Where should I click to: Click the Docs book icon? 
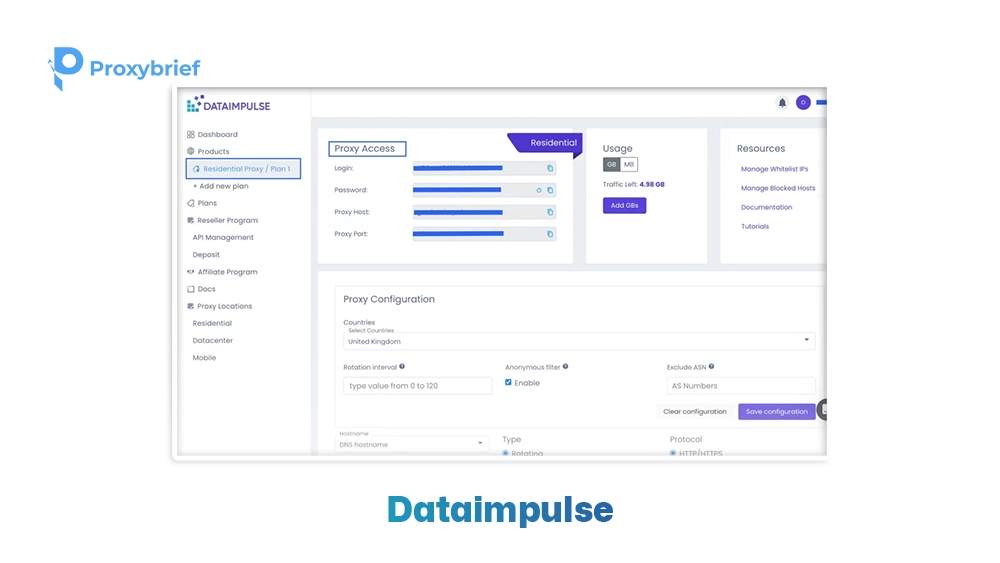coord(191,289)
